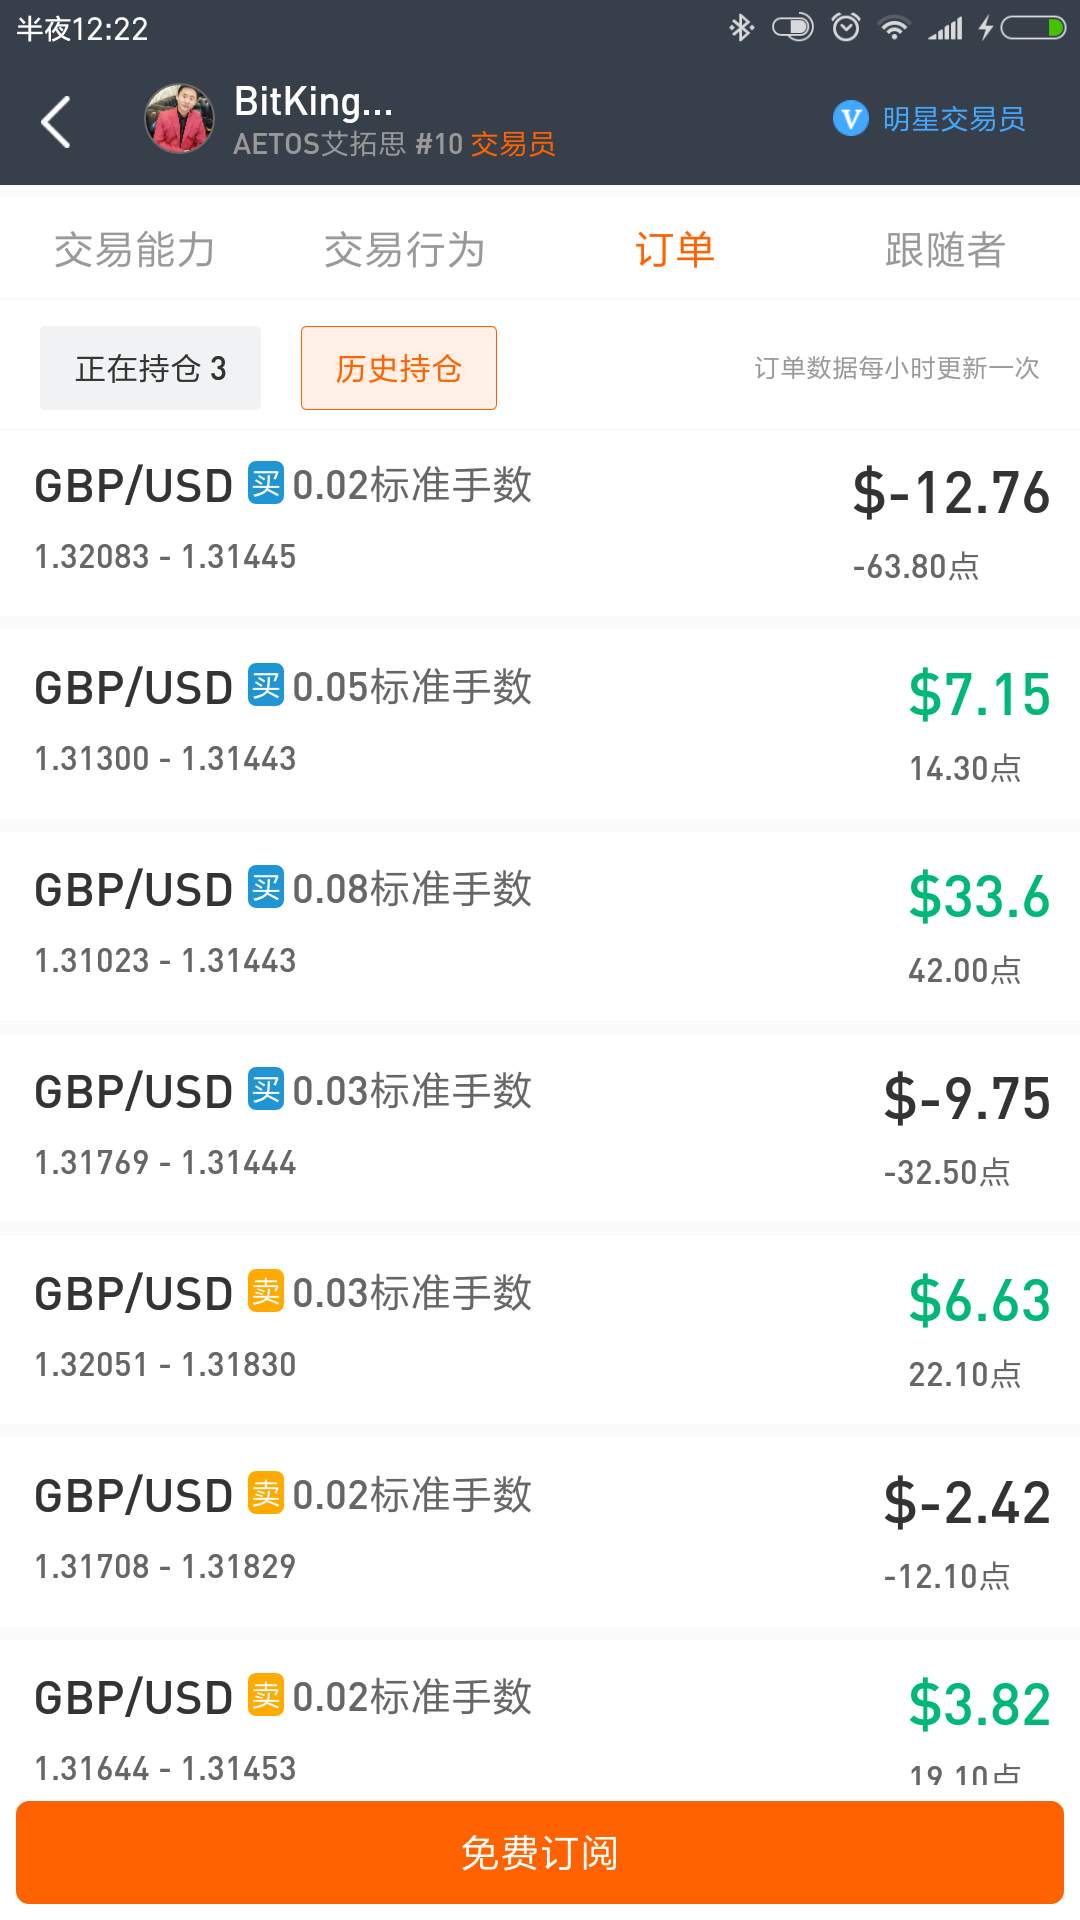This screenshot has width=1080, height=1920.
Task: Tap buy icon on $-12.76 order
Action: [x=266, y=483]
